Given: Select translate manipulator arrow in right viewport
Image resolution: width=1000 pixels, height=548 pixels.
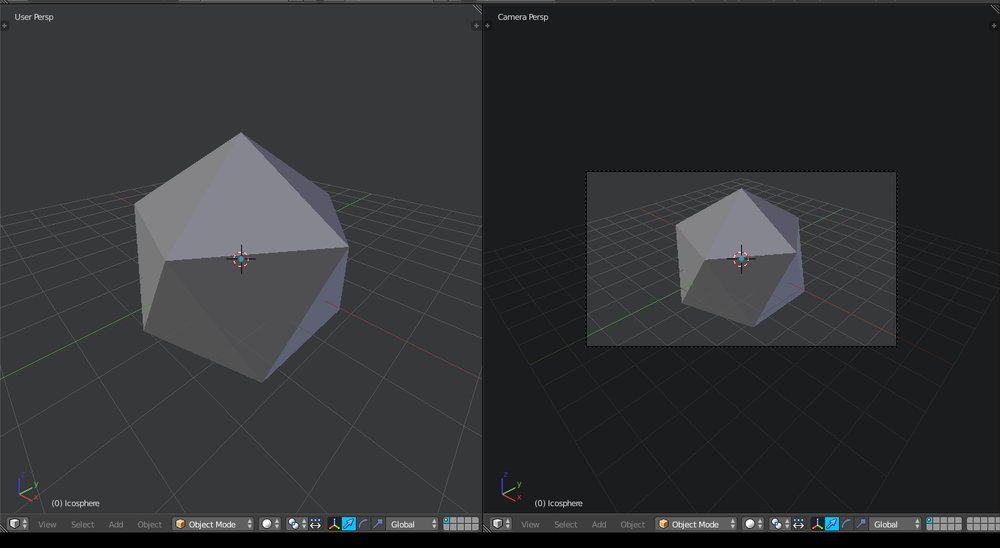Looking at the screenshot, I should 832,524.
